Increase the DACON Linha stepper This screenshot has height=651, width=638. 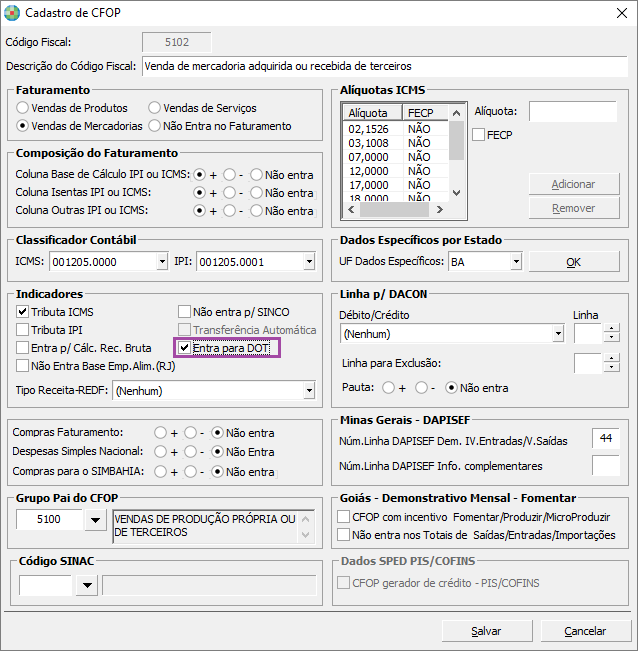611,328
